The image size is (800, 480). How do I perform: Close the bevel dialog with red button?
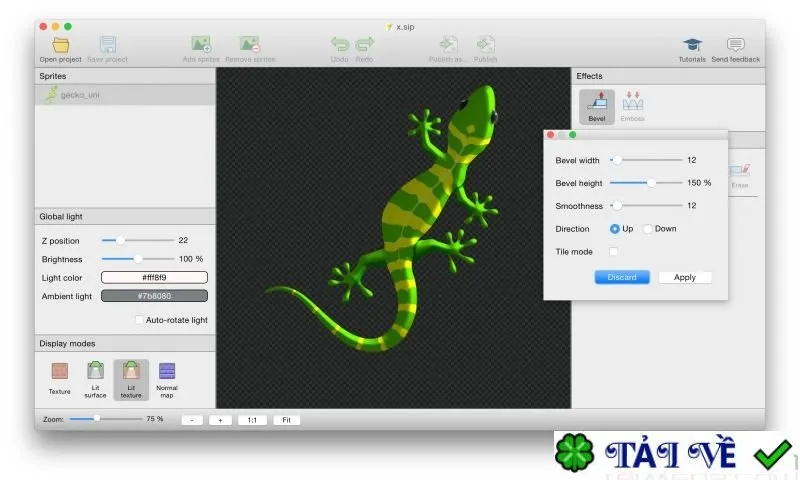(550, 135)
